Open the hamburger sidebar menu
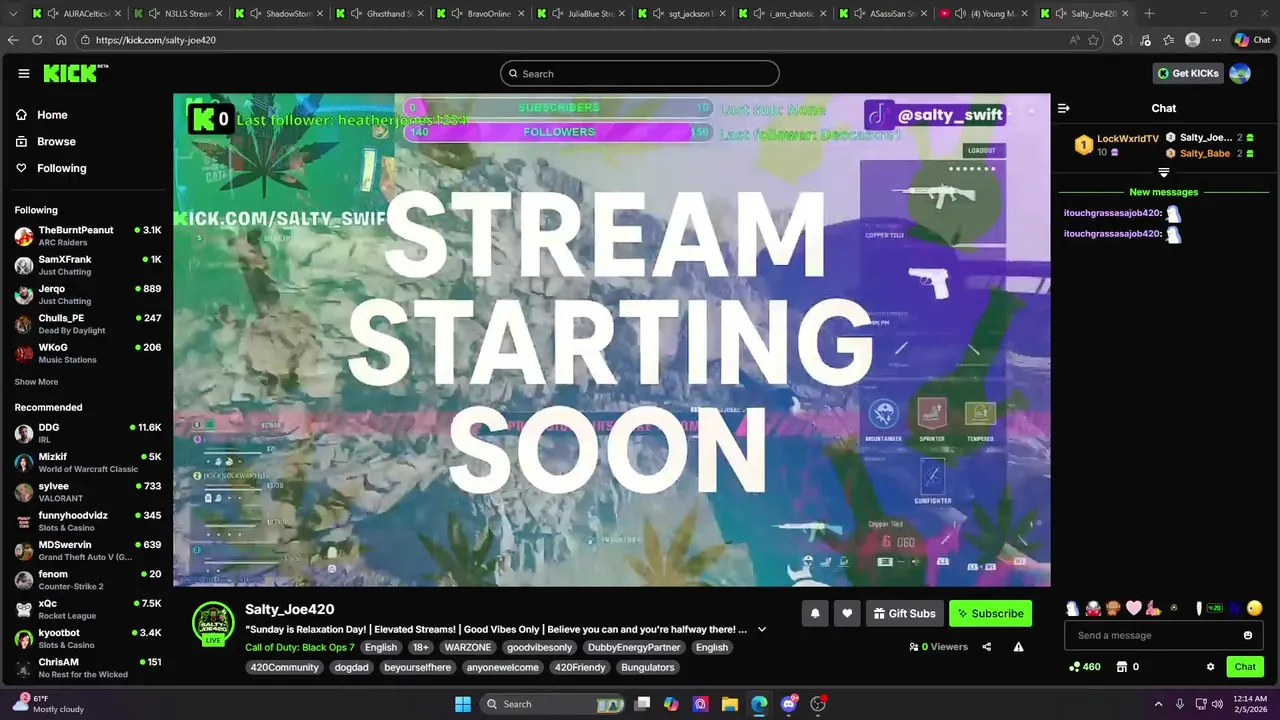The width and height of the screenshot is (1280, 720). pos(24,73)
